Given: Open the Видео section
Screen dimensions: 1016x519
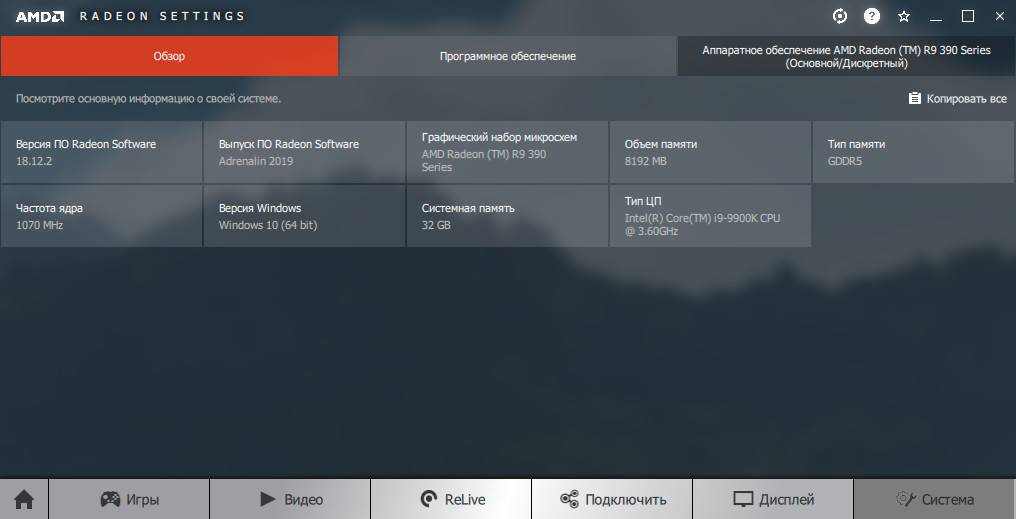Looking at the screenshot, I should pyautogui.click(x=290, y=500).
